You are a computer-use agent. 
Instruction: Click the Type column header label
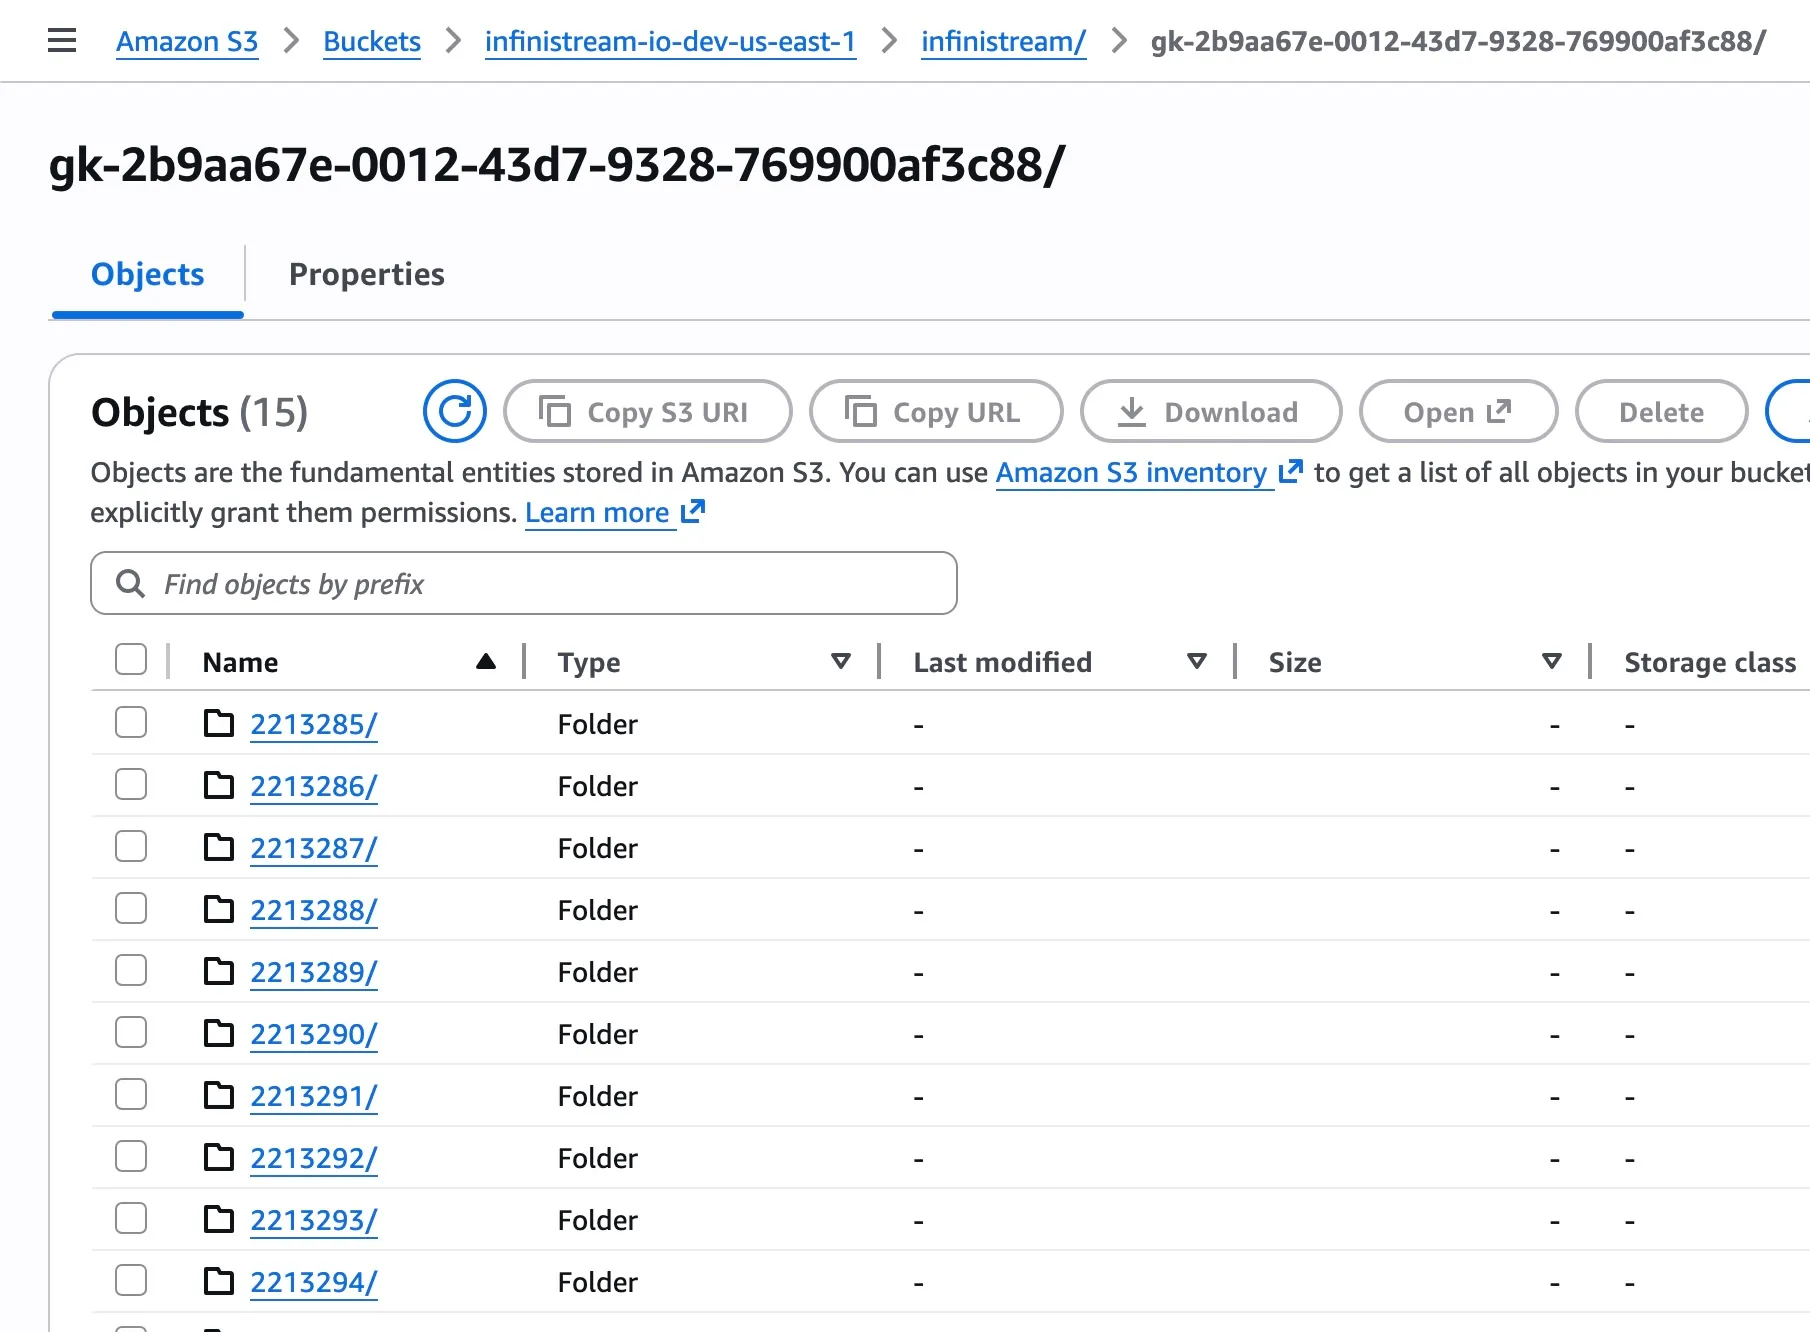pyautogui.click(x=589, y=662)
